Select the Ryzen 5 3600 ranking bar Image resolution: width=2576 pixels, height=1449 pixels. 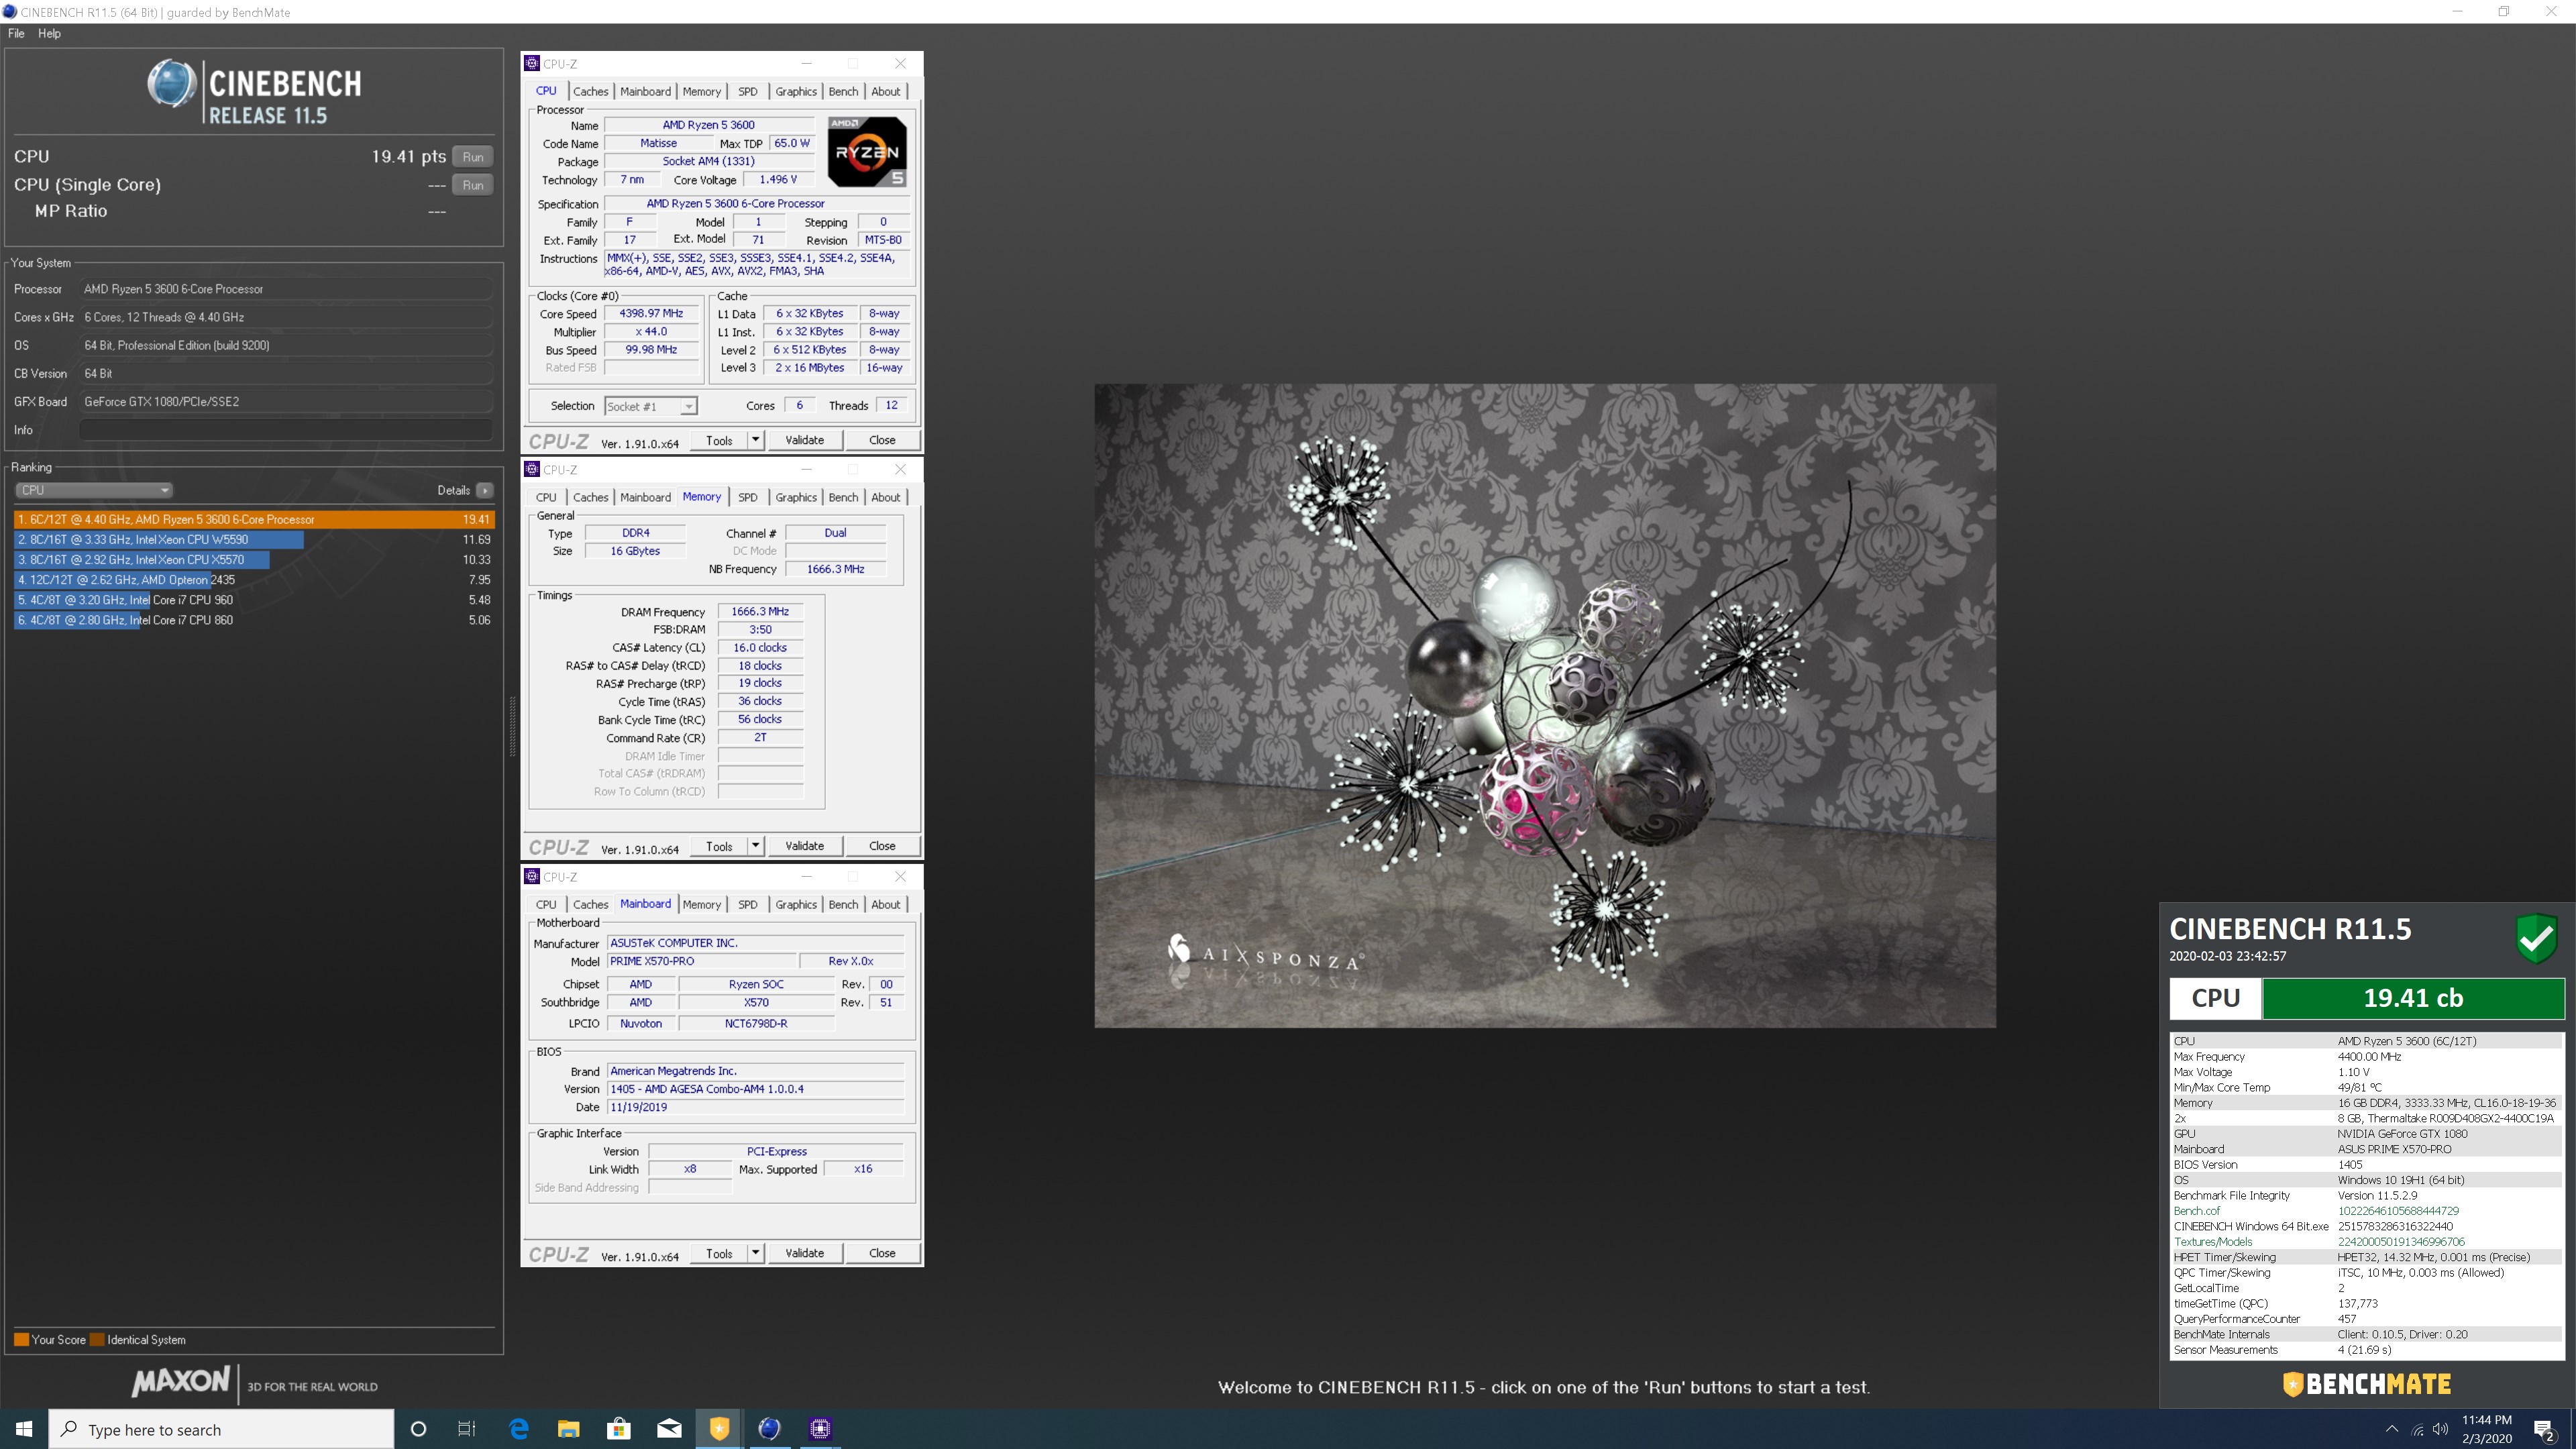pyautogui.click(x=254, y=519)
